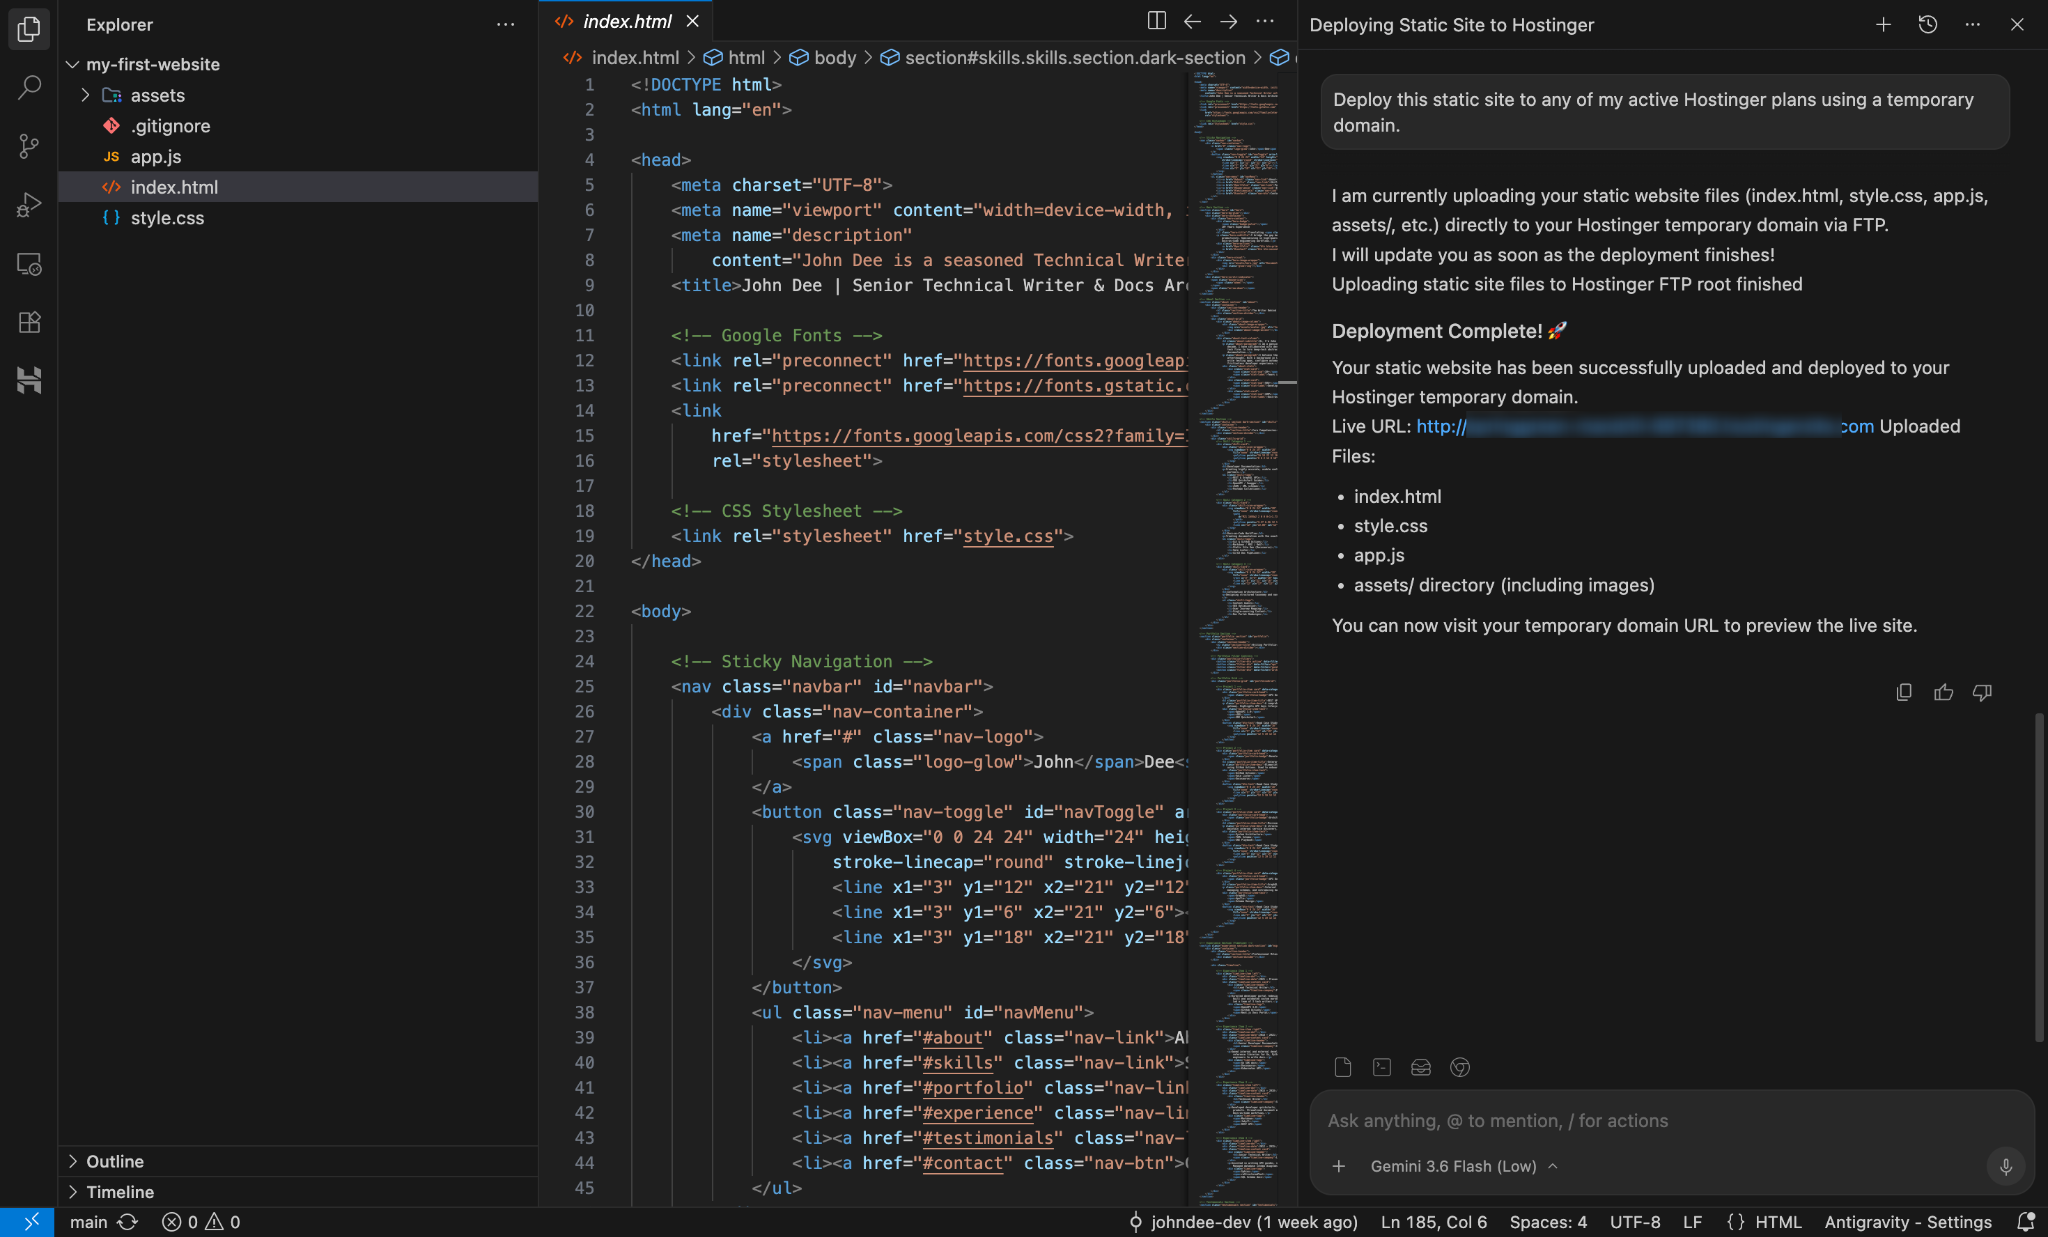
Task: Click the browser icon above chat input
Action: 1460,1068
